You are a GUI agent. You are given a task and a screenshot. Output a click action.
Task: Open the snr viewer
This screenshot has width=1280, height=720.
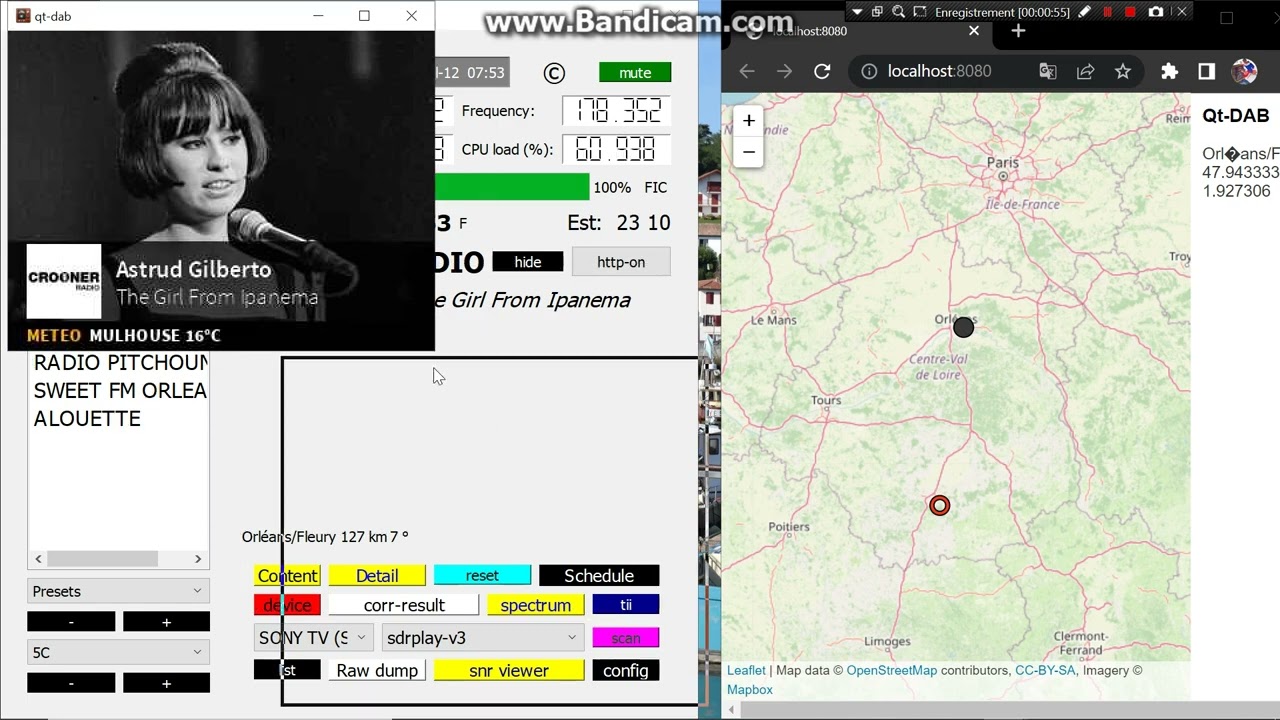[x=509, y=670]
